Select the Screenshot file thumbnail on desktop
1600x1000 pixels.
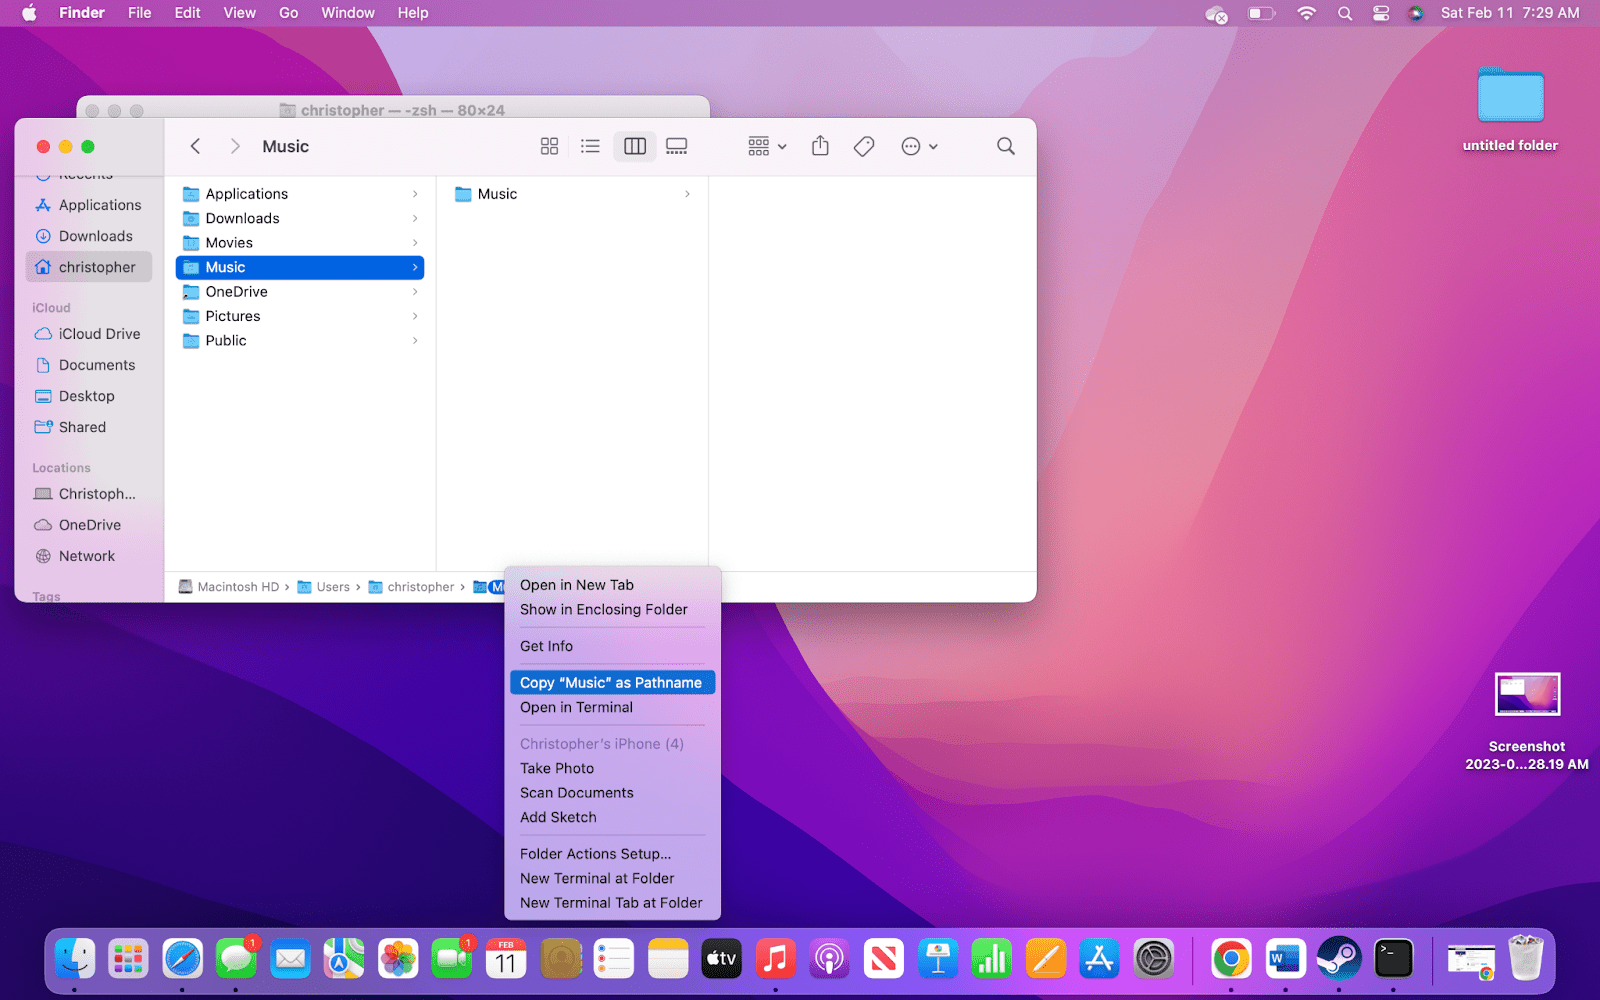pos(1527,695)
